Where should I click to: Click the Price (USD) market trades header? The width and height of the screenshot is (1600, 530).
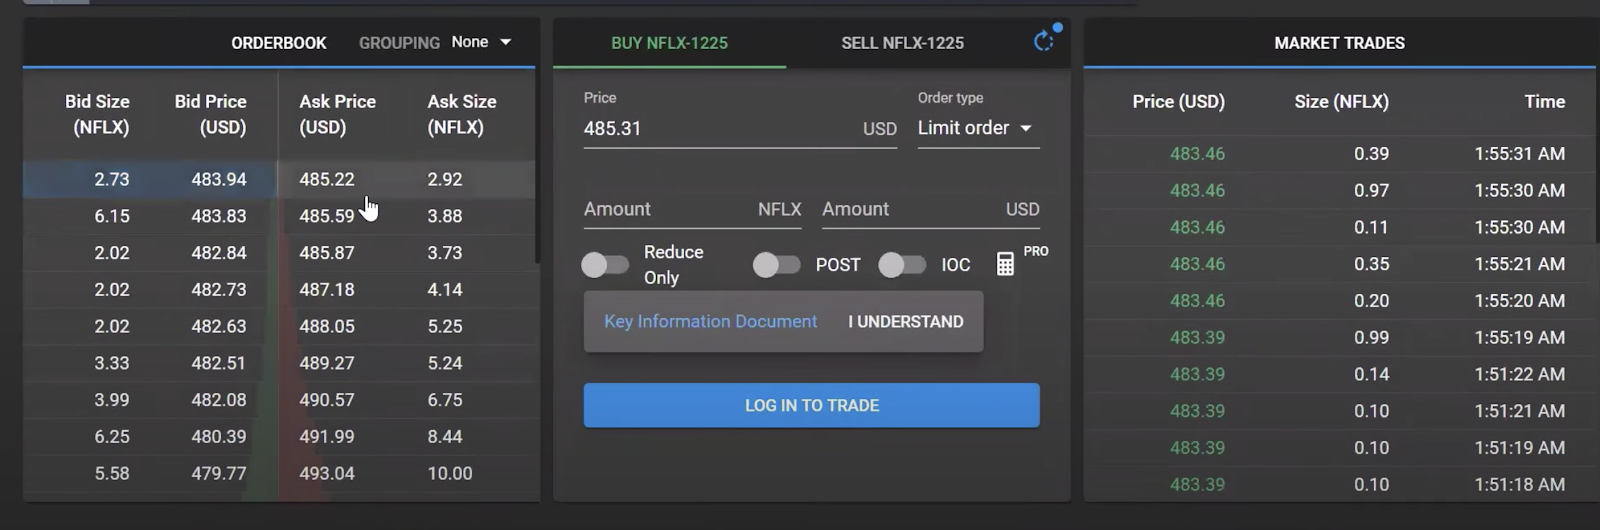click(x=1178, y=101)
